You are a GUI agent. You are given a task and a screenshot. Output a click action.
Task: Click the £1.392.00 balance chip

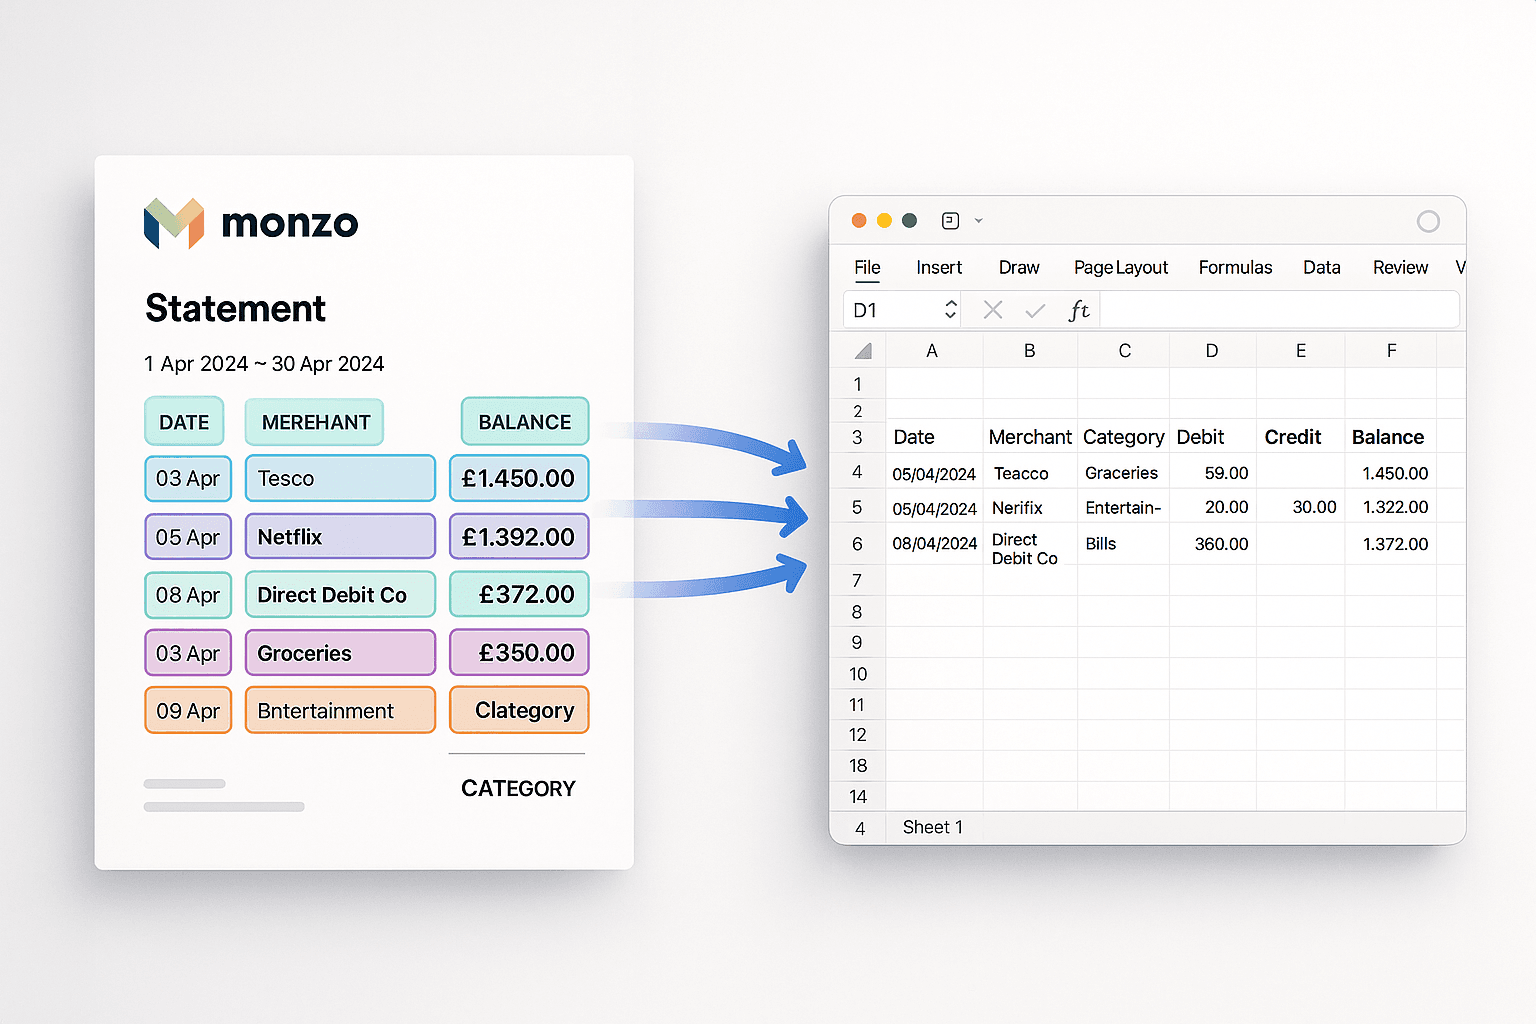tap(519, 537)
